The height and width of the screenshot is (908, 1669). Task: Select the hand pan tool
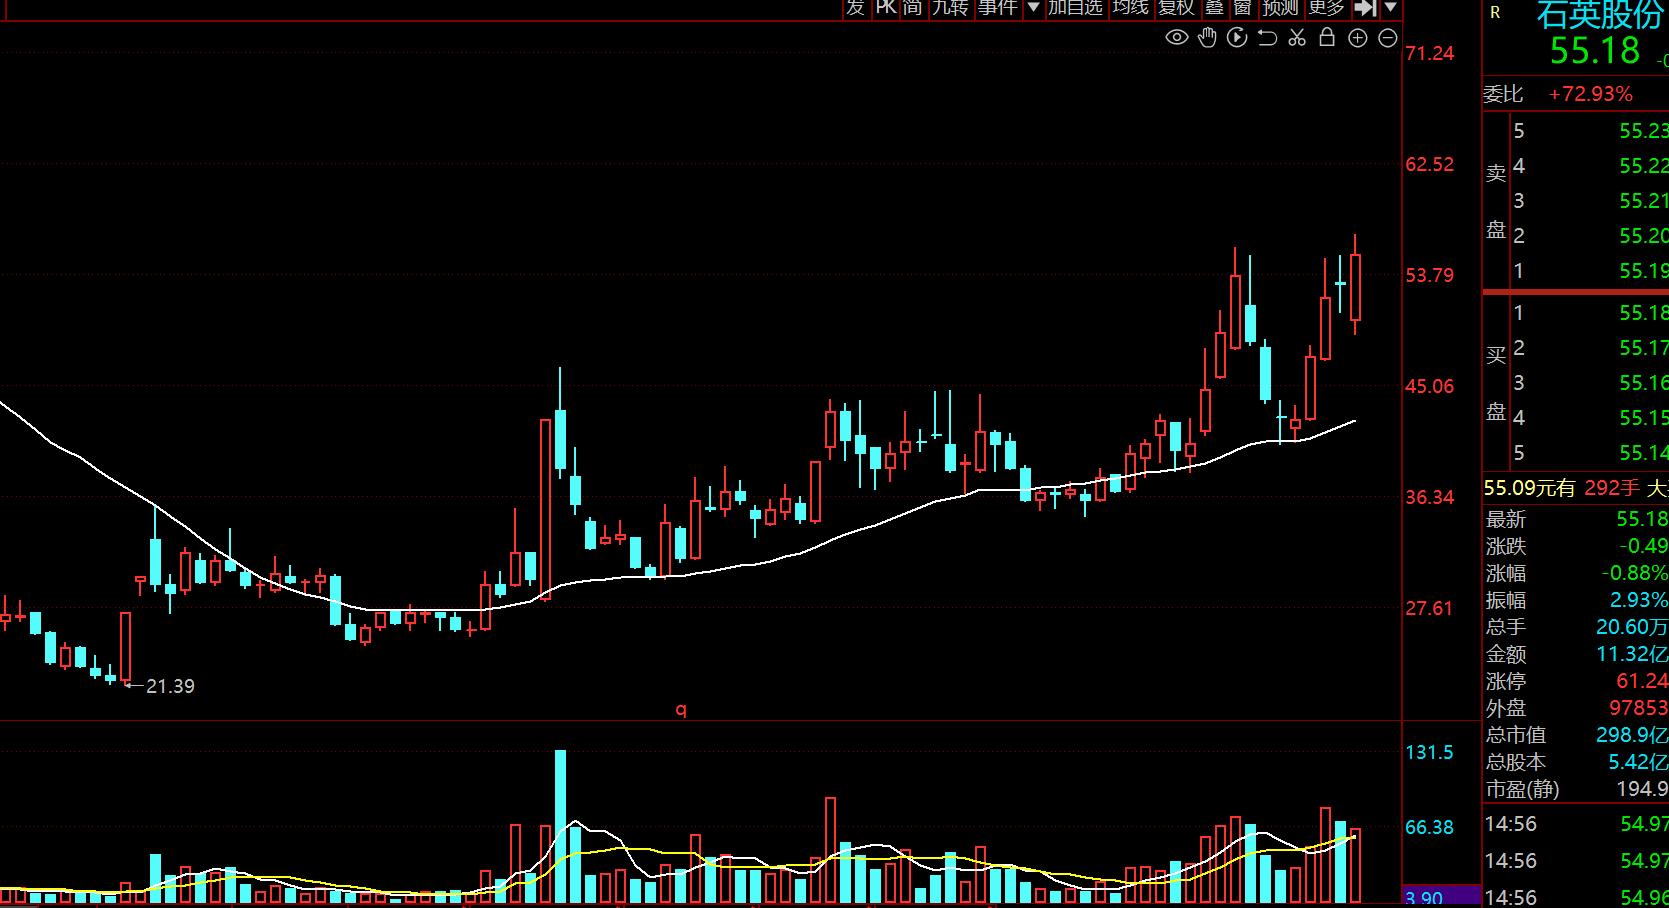(1207, 38)
